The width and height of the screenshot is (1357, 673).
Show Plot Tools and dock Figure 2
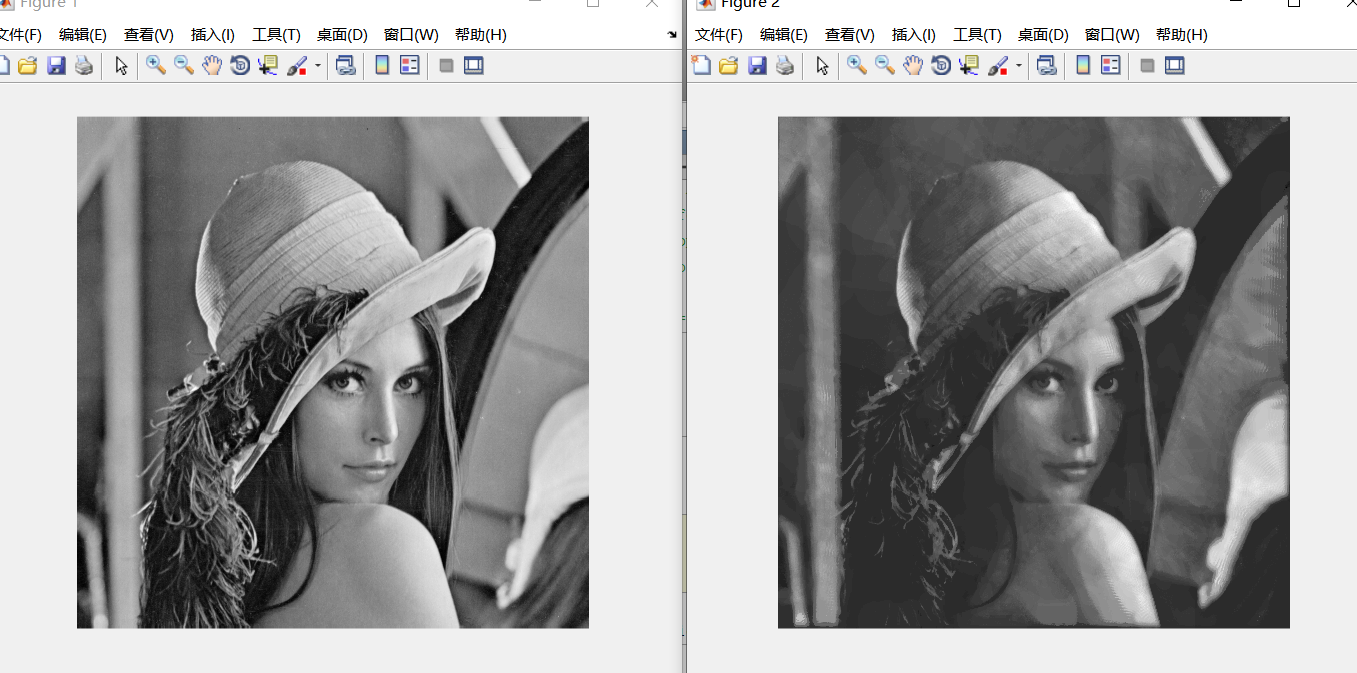(1175, 66)
